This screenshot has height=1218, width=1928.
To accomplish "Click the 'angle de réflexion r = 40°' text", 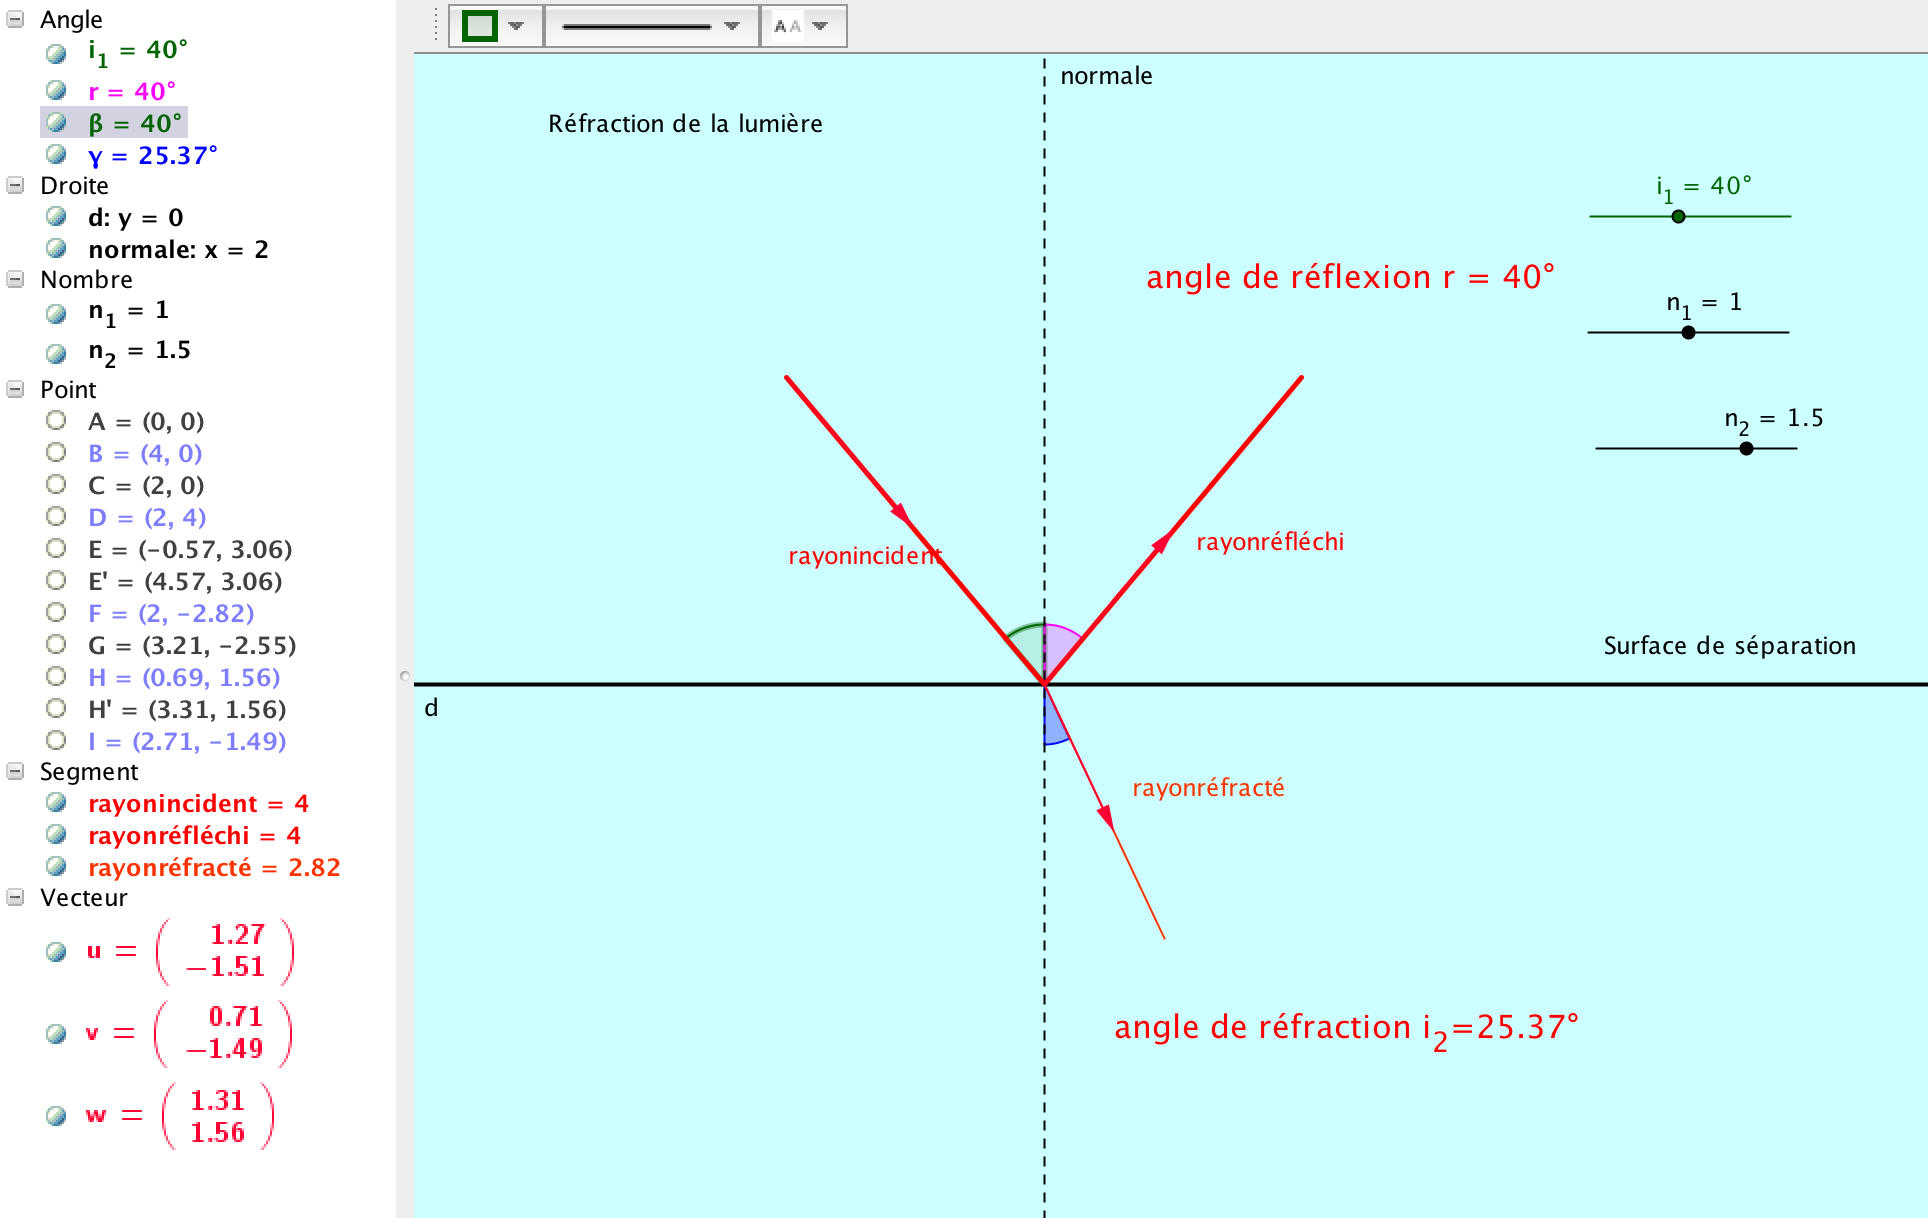I will [1350, 277].
